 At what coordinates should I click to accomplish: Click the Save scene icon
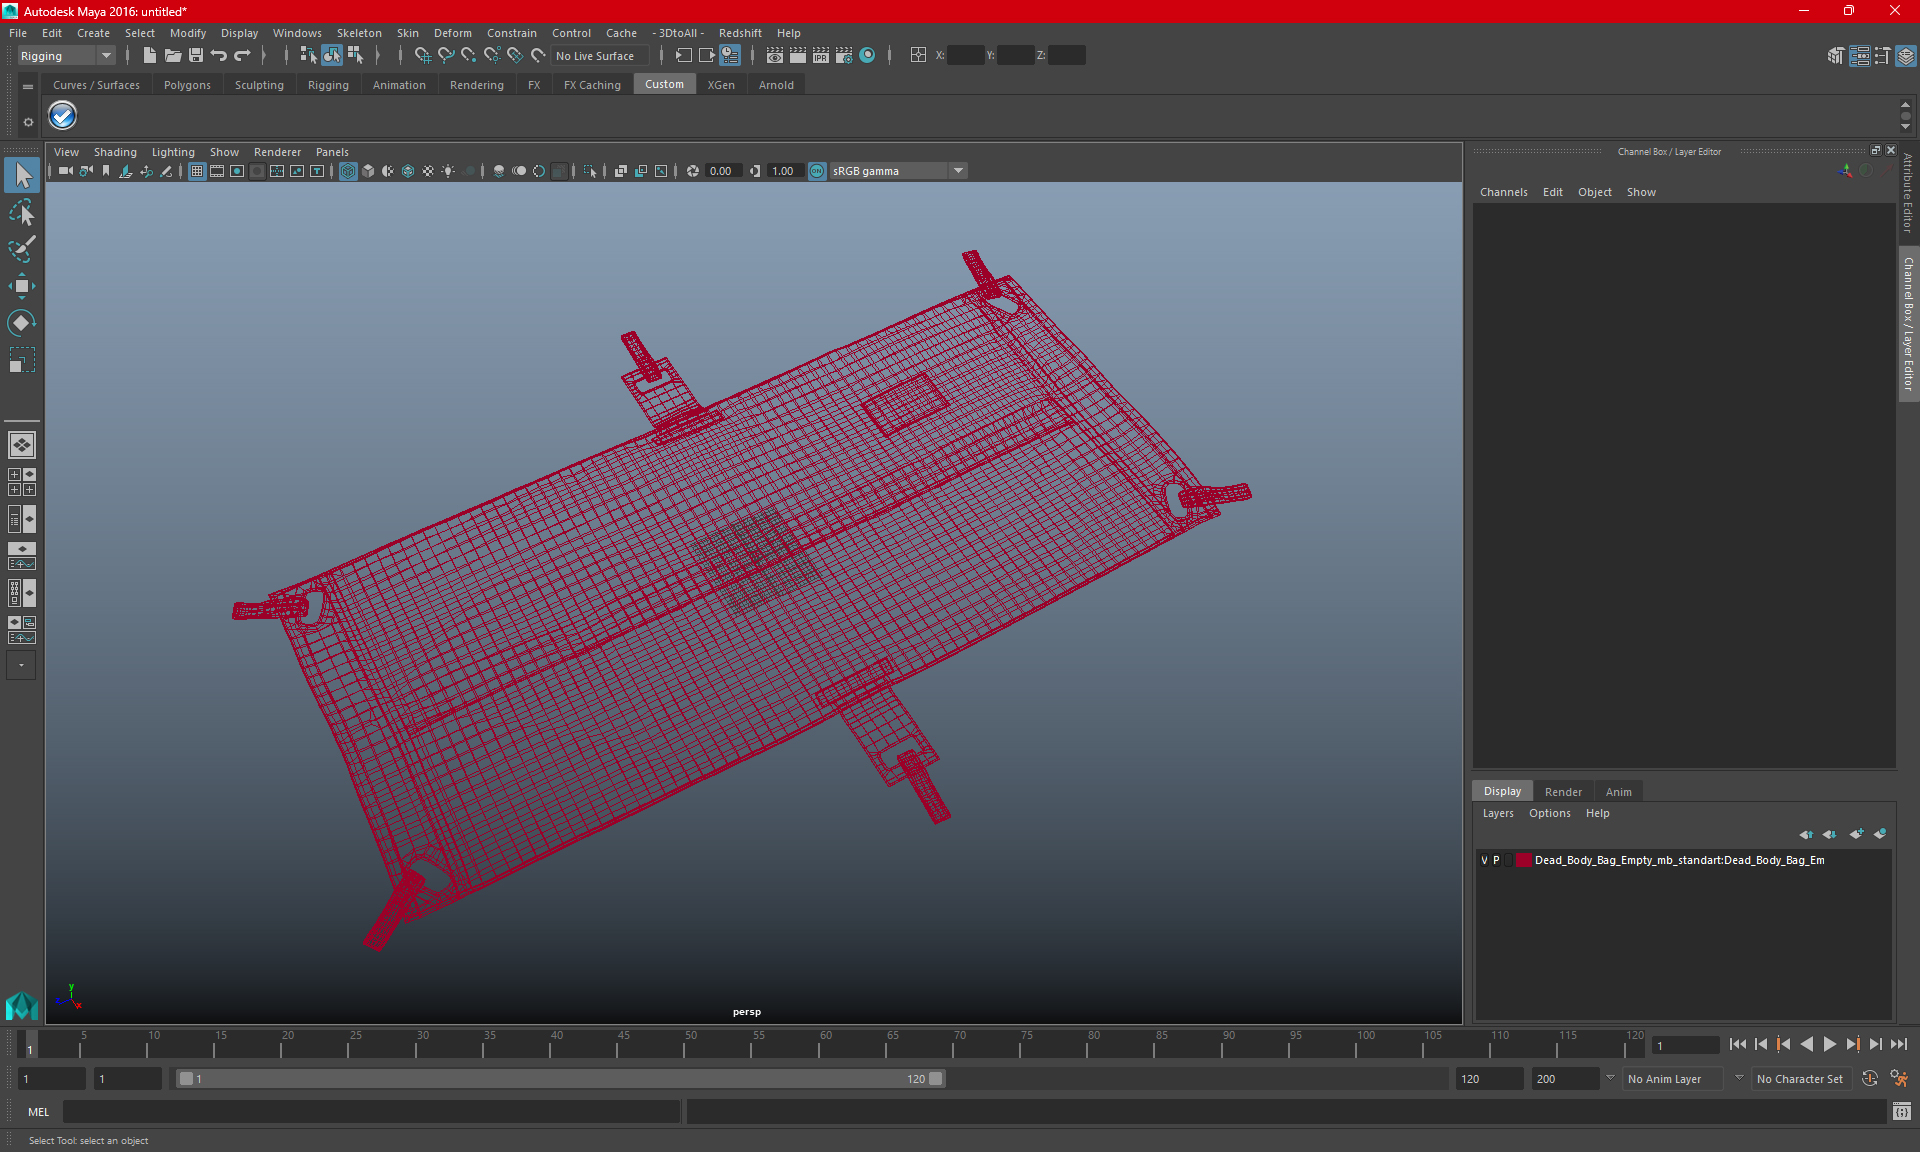pos(196,56)
